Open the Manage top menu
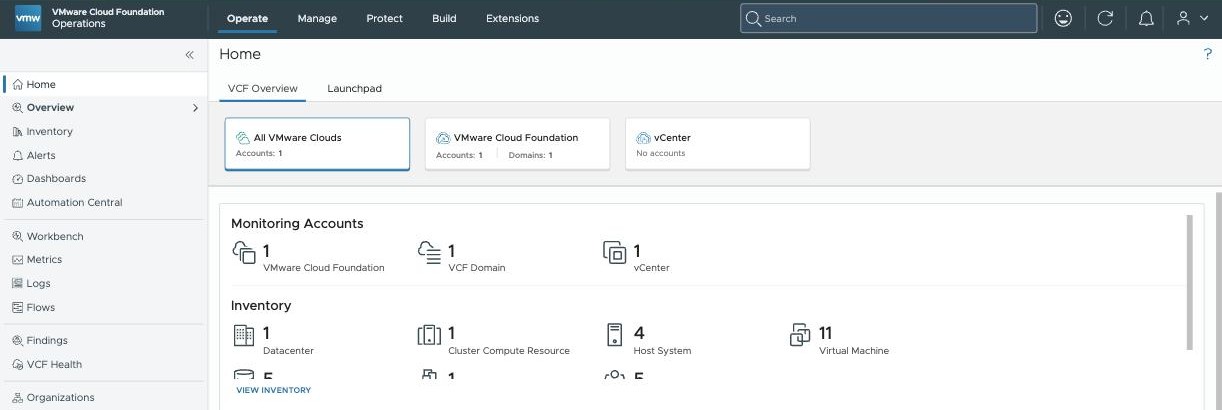 click(317, 18)
